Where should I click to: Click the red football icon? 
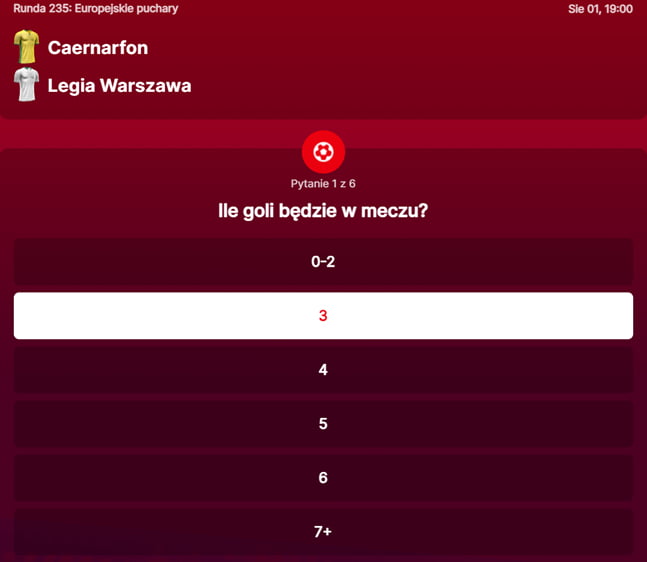pyautogui.click(x=323, y=152)
